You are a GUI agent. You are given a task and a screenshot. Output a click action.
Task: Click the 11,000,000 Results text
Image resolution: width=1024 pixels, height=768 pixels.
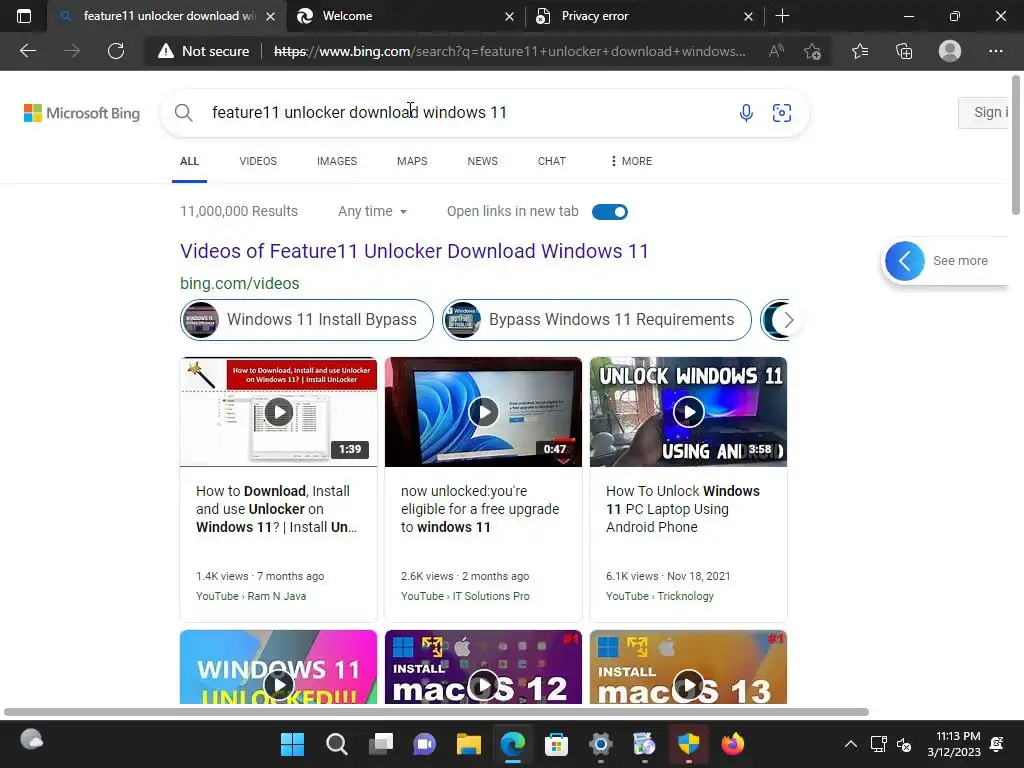click(239, 211)
